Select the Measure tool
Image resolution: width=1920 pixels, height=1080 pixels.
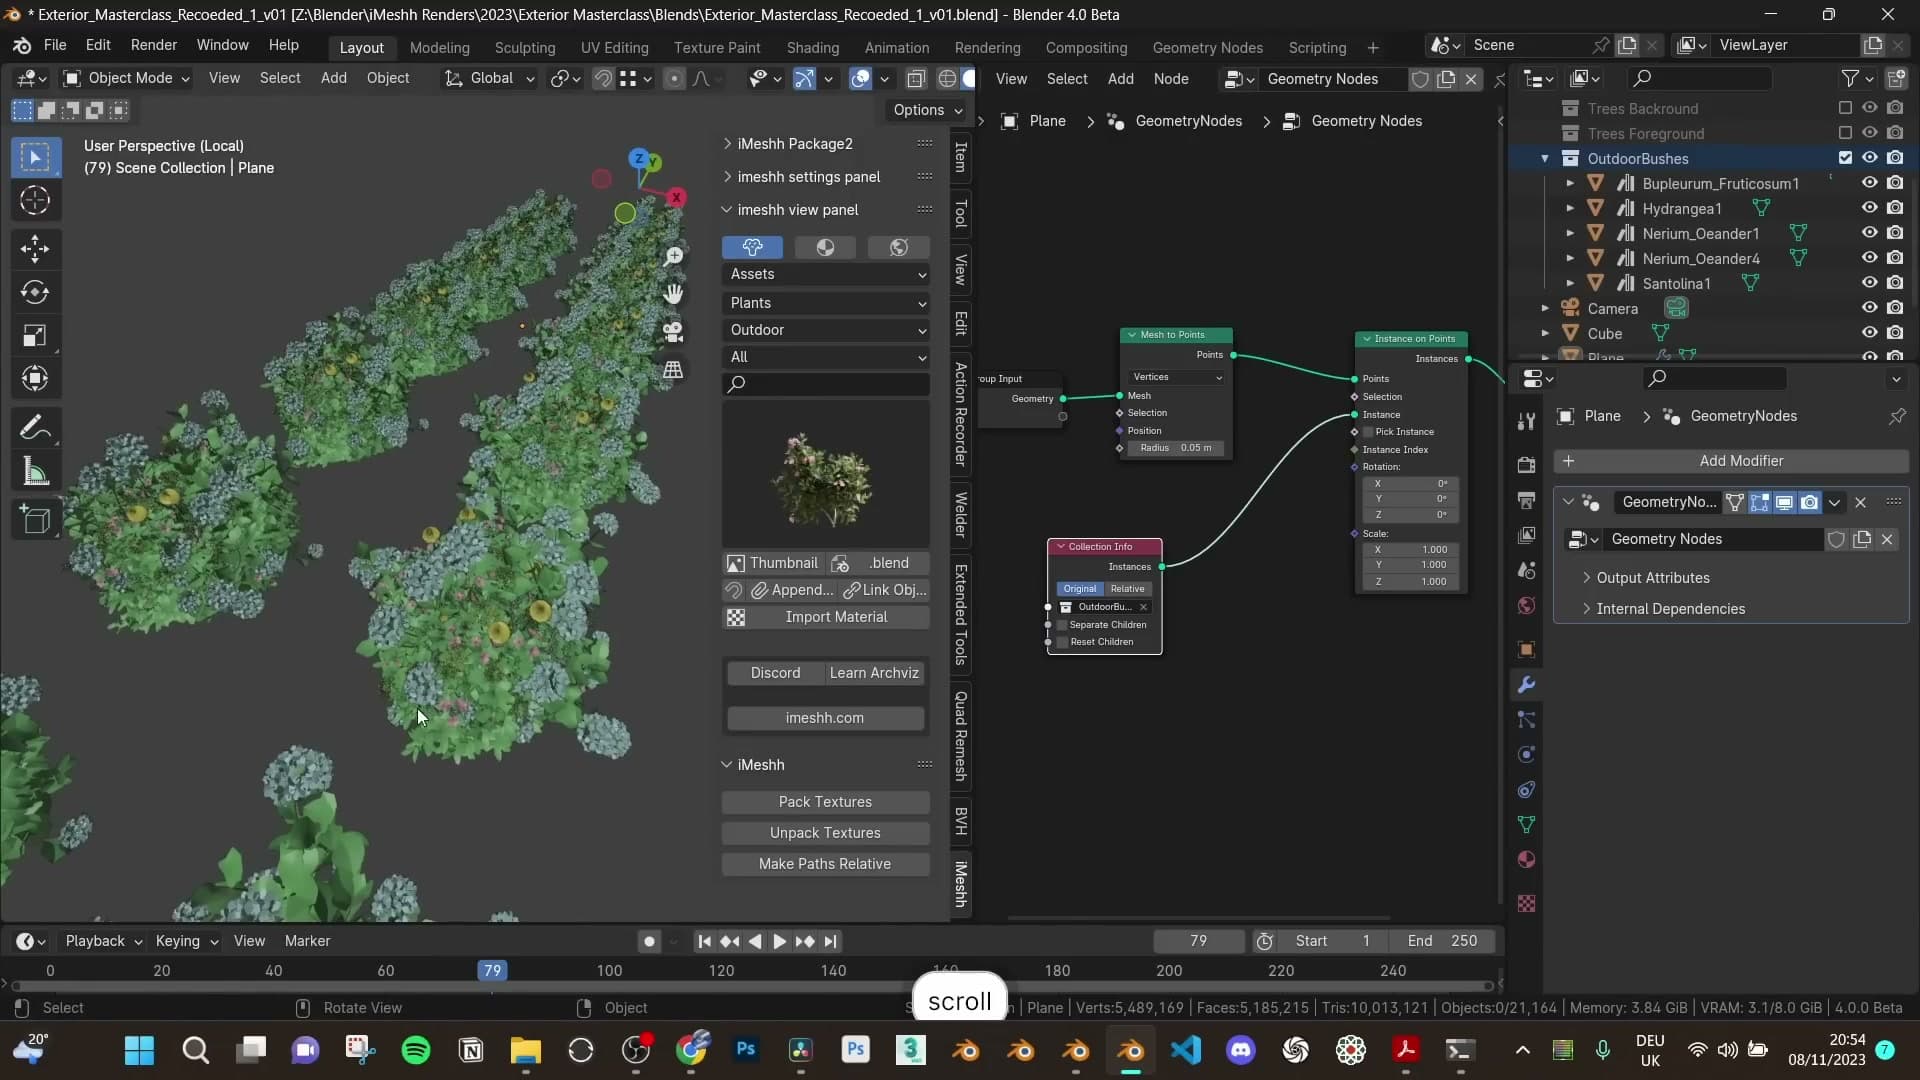click(35, 472)
